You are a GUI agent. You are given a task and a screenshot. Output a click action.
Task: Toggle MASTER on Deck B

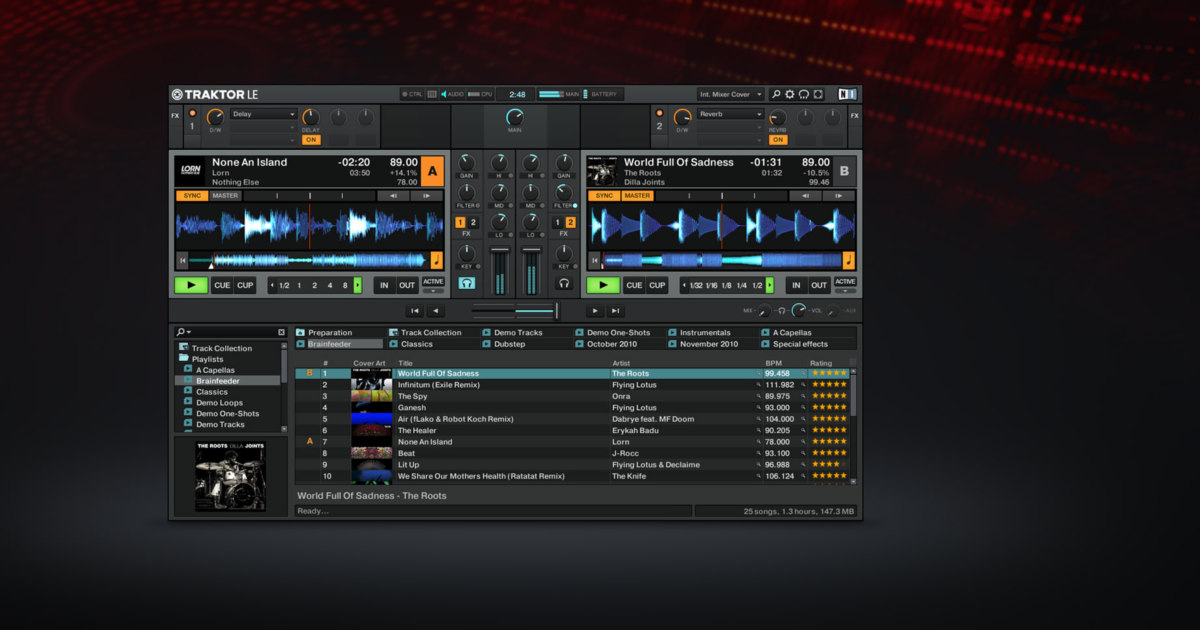point(637,196)
